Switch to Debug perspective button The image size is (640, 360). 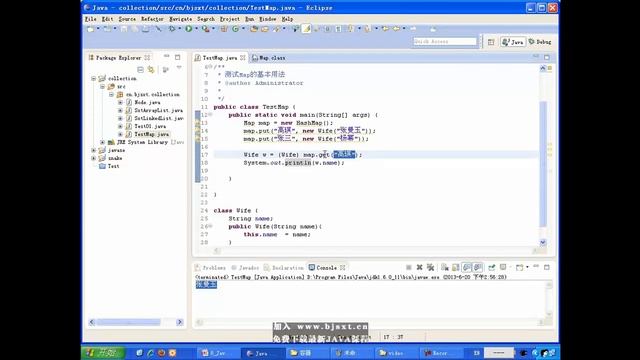540,42
